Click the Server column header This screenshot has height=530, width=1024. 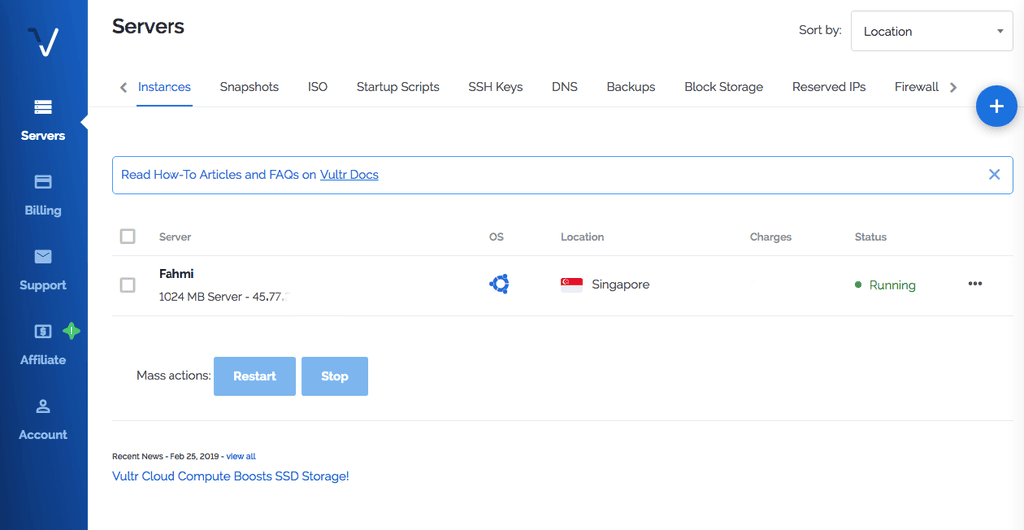(x=175, y=237)
